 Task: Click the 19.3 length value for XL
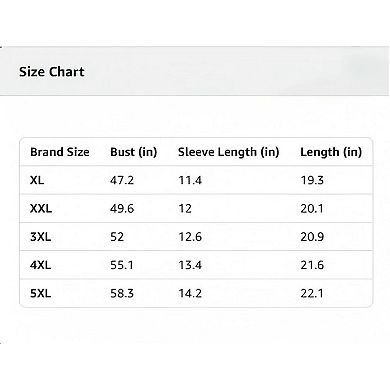tap(312, 180)
